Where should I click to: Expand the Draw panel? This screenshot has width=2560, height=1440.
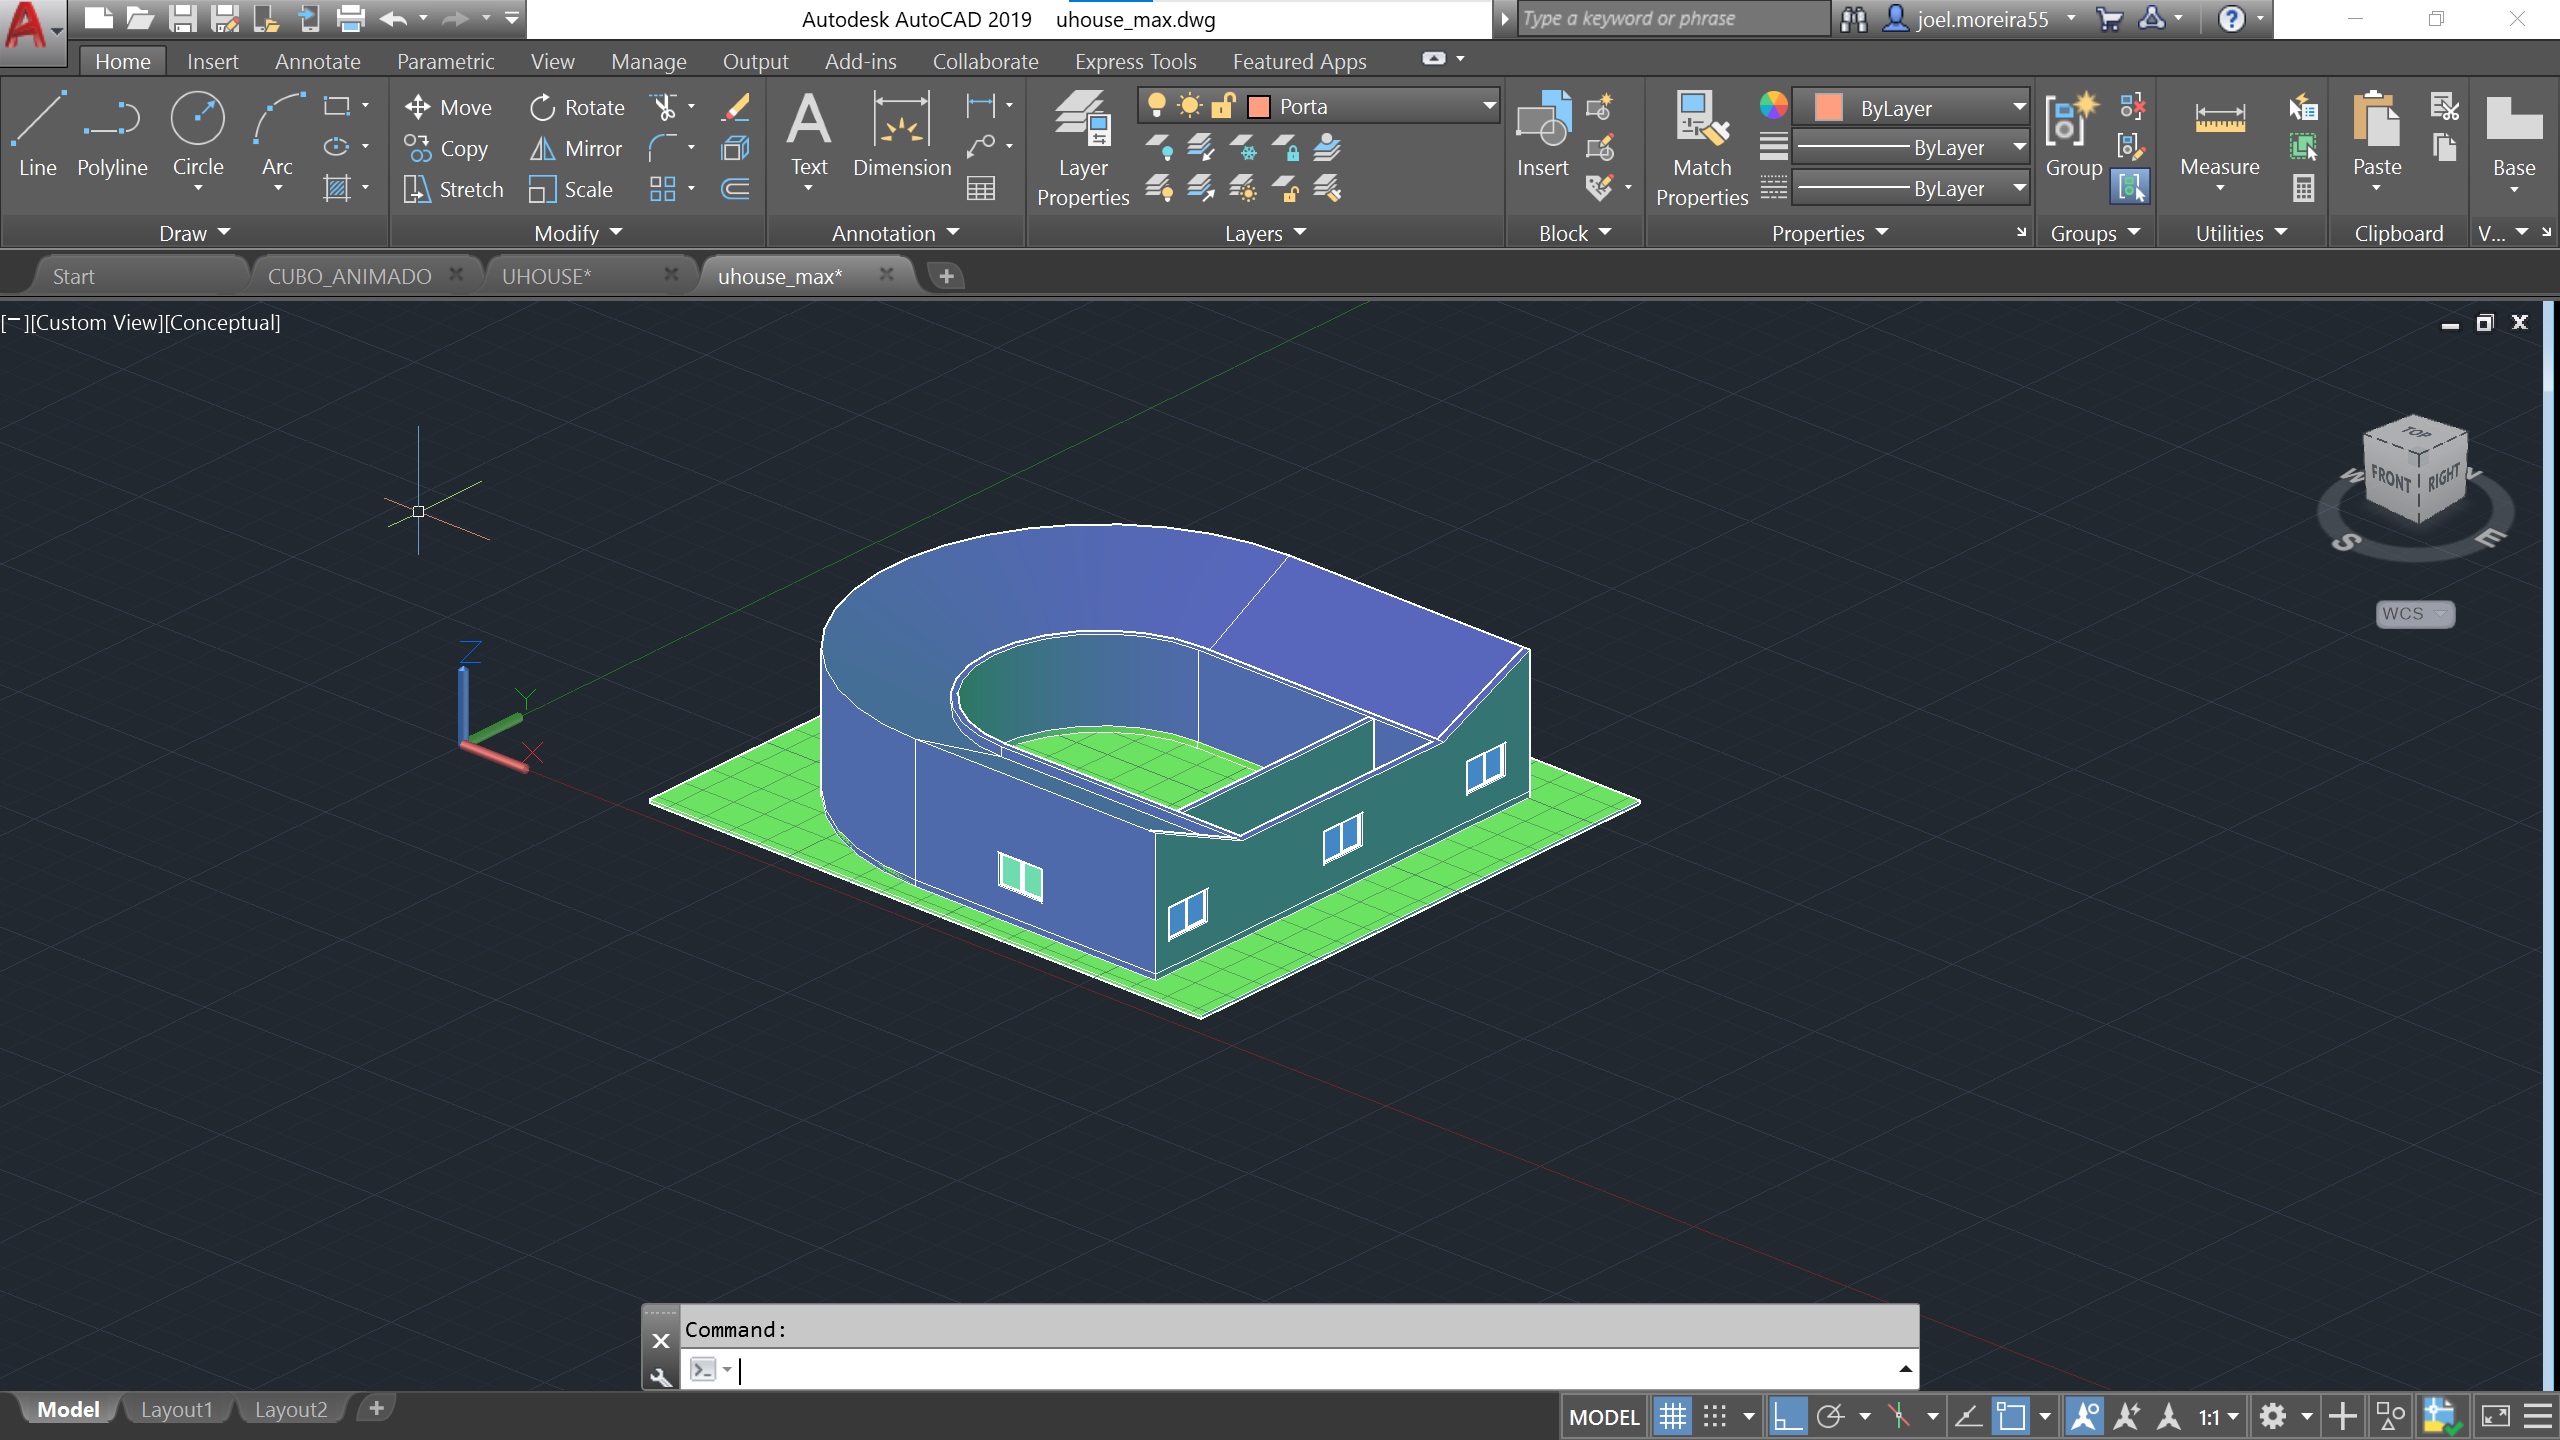click(x=195, y=233)
